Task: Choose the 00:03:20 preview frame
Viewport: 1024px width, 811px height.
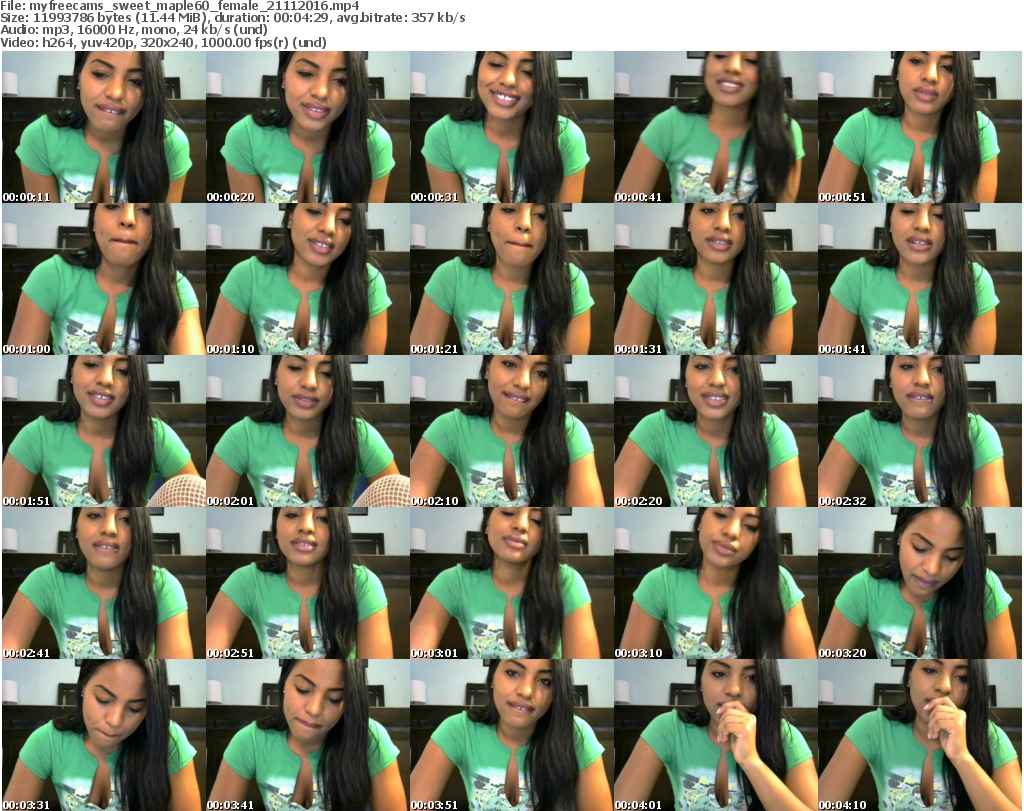Action: (920, 584)
